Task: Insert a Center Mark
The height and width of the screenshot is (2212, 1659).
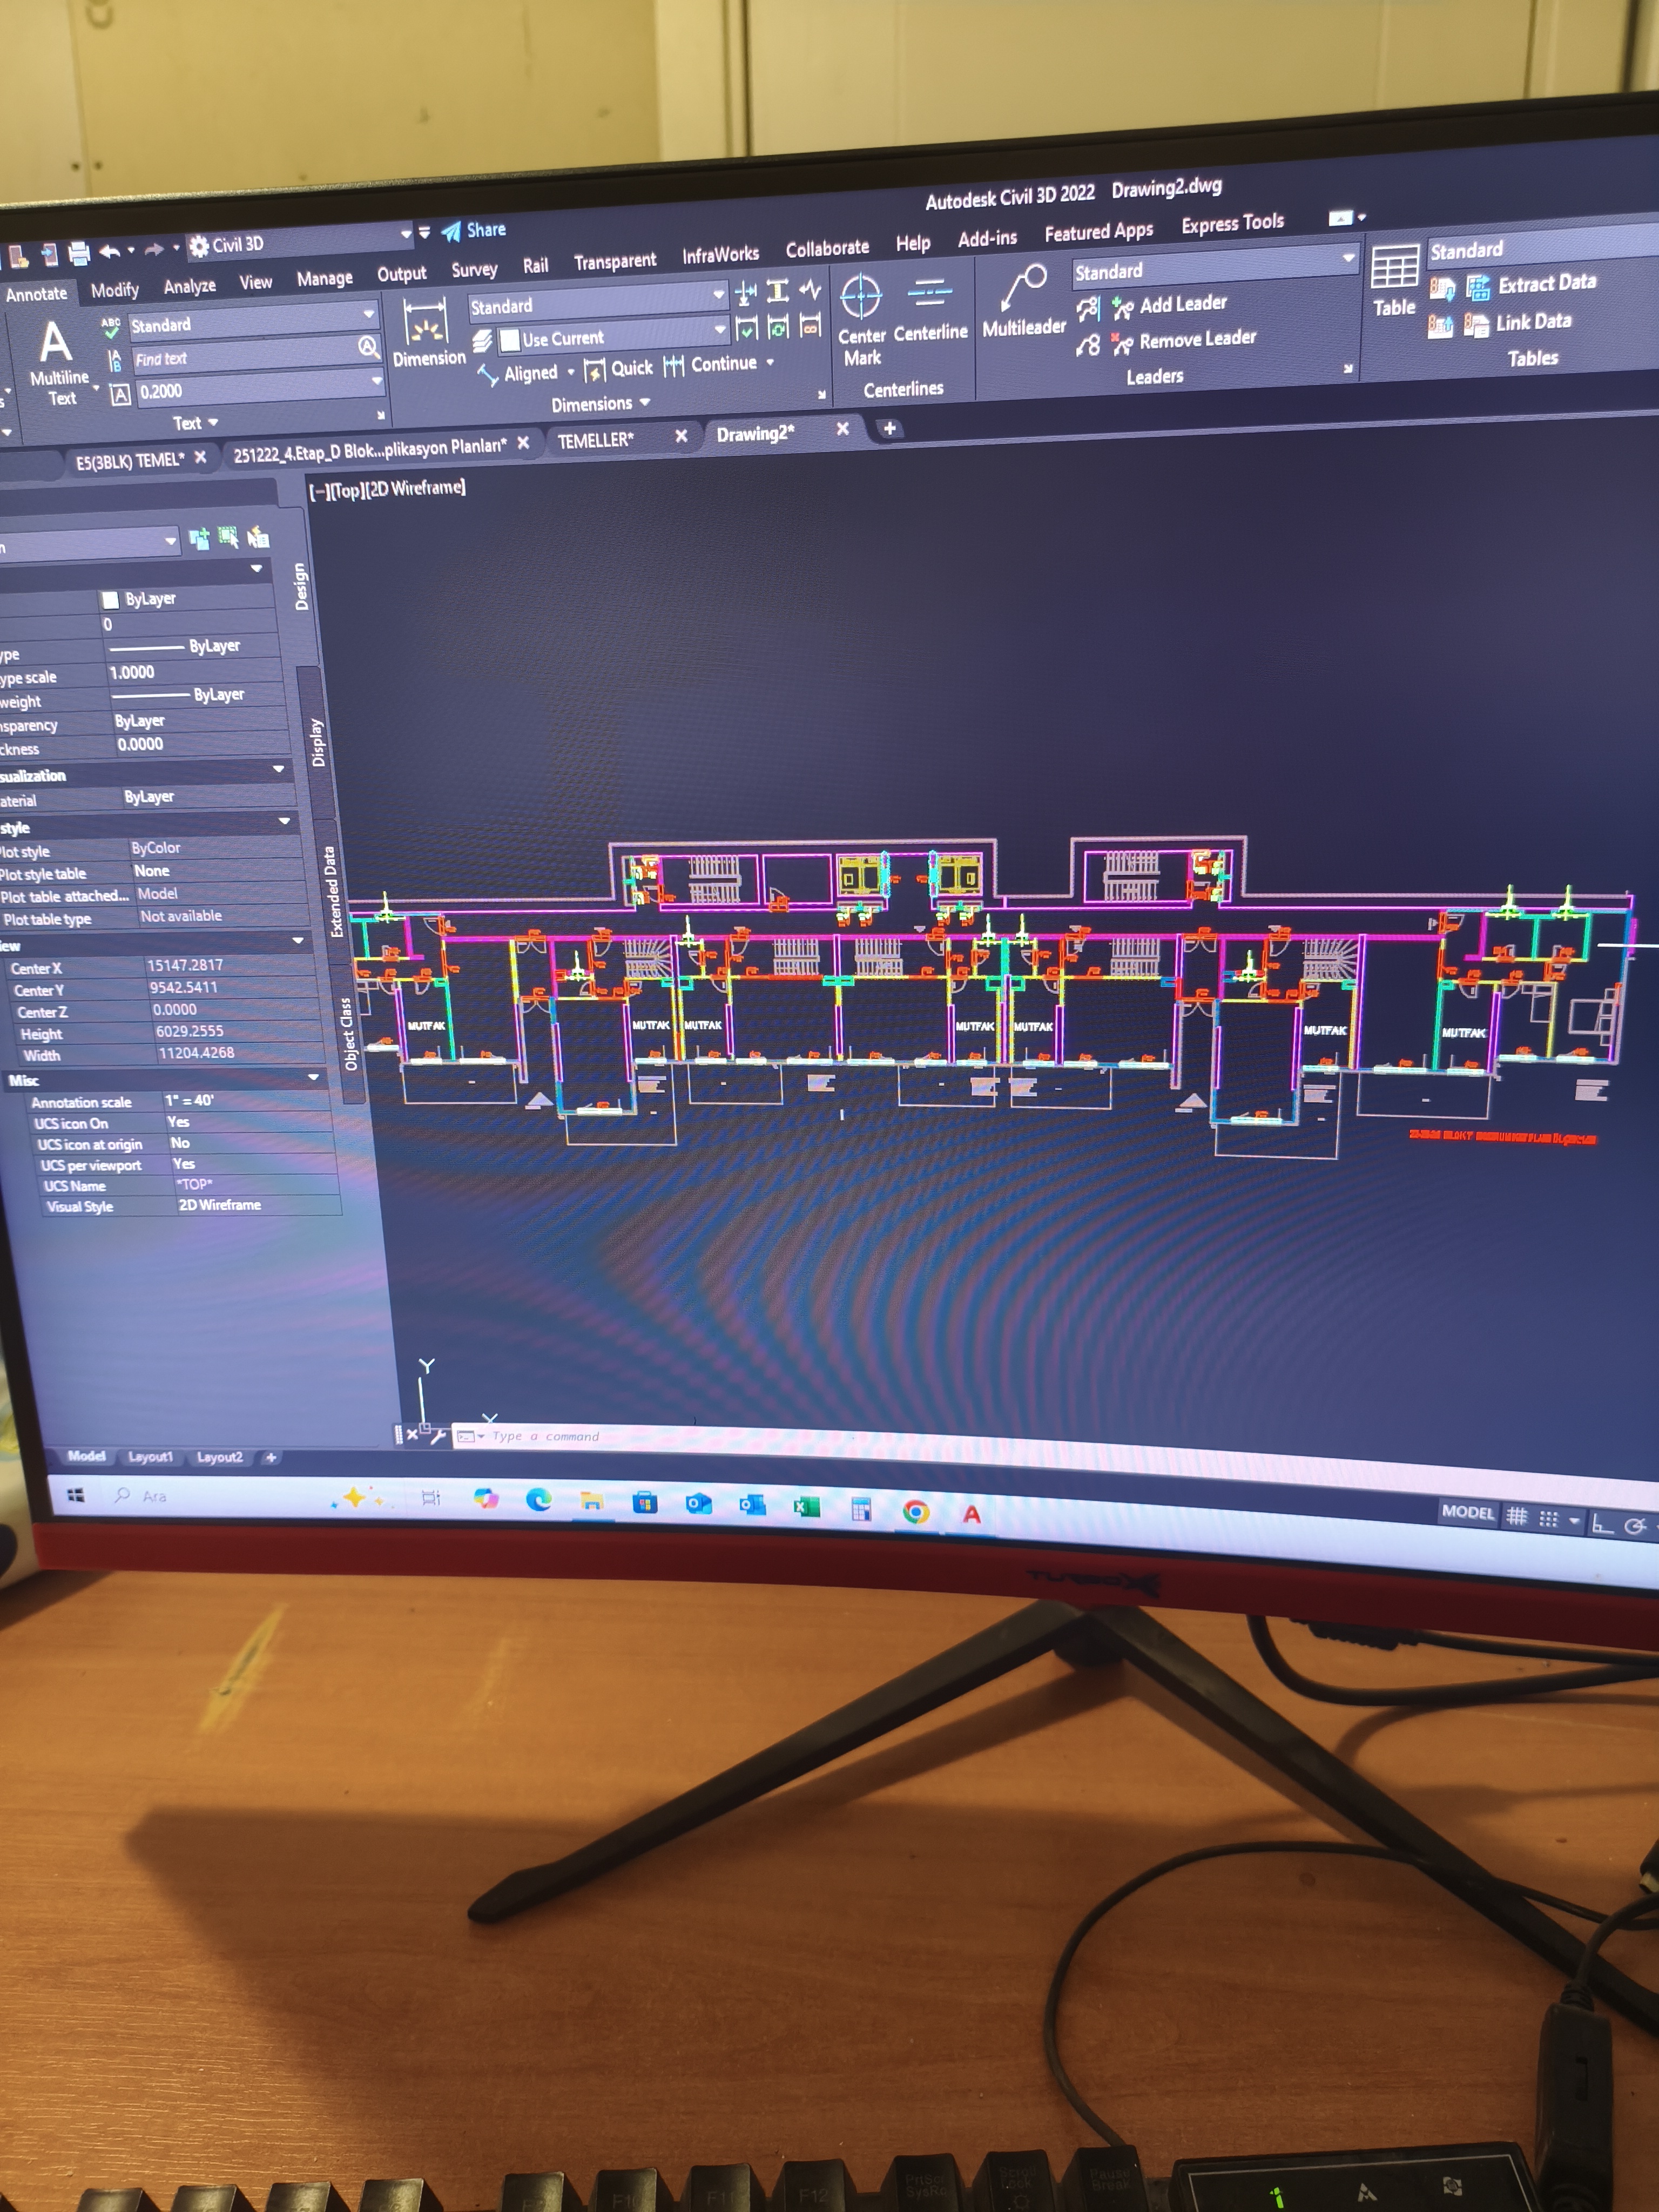Action: (861, 320)
